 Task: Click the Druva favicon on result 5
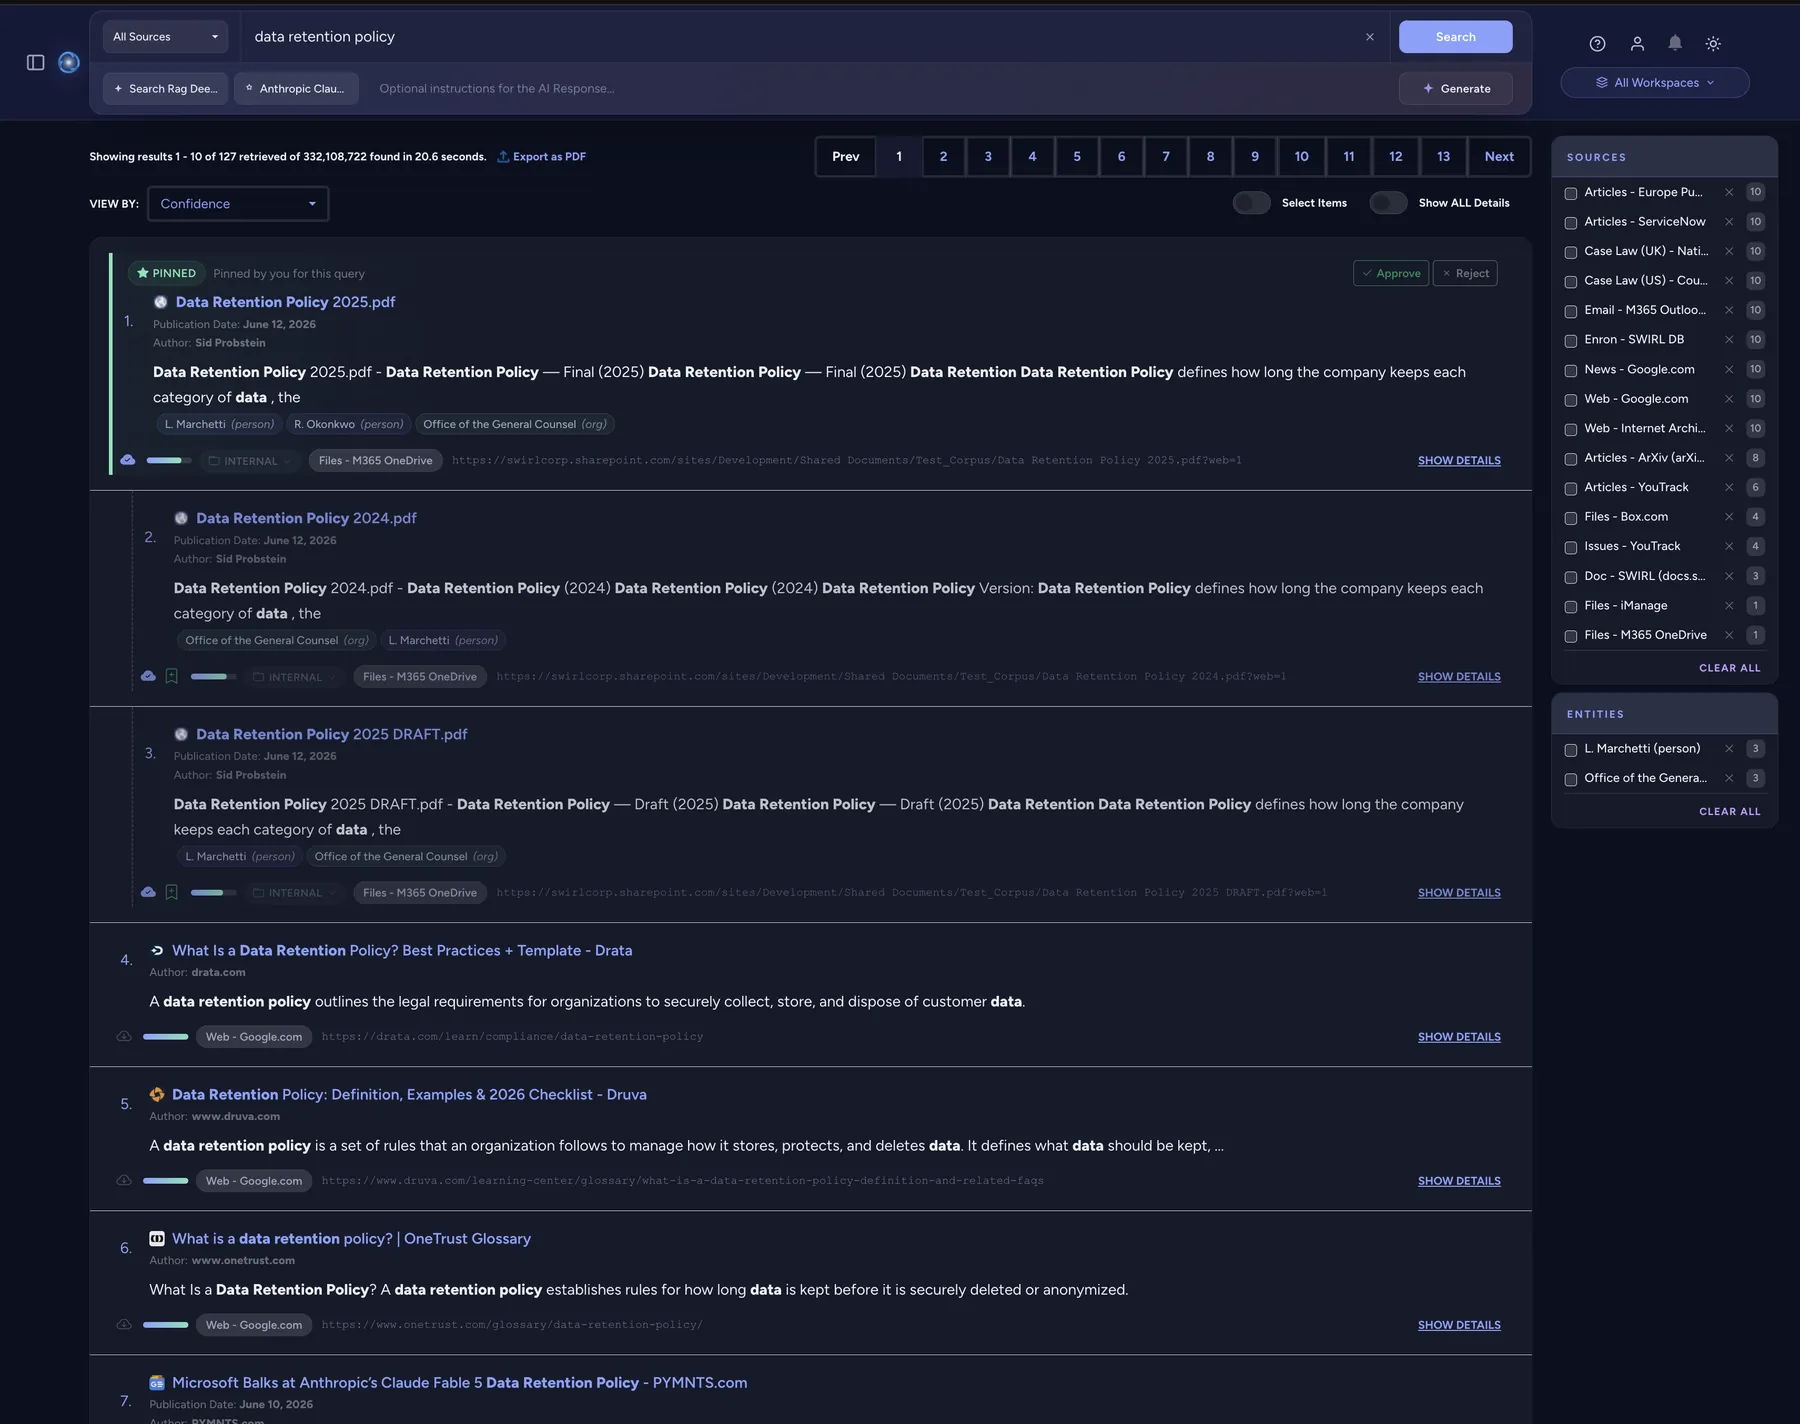click(157, 1095)
